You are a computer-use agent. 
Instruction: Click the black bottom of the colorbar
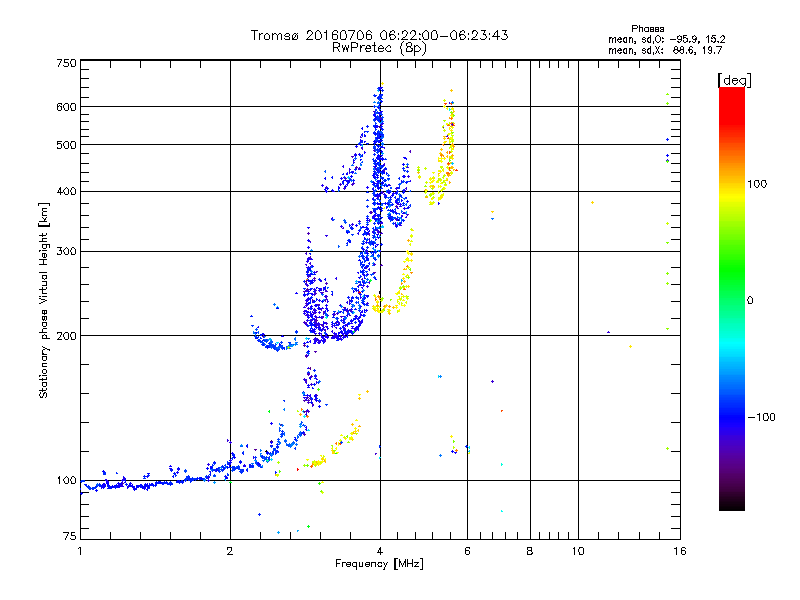coord(732,504)
